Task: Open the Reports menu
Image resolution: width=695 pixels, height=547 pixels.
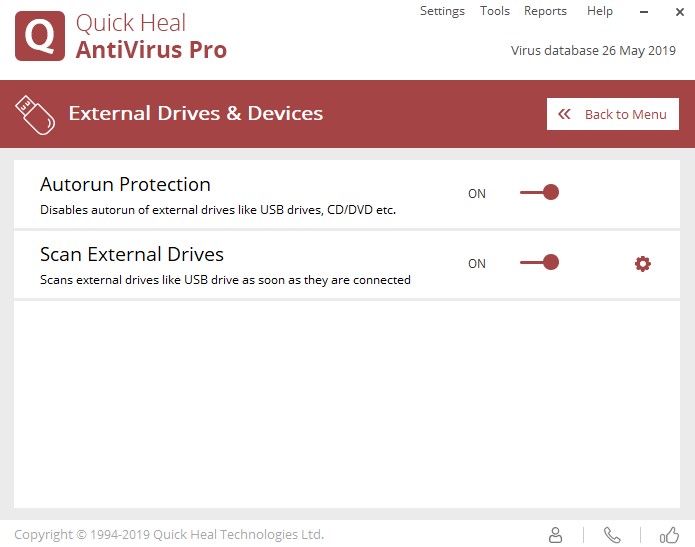Action: [545, 11]
